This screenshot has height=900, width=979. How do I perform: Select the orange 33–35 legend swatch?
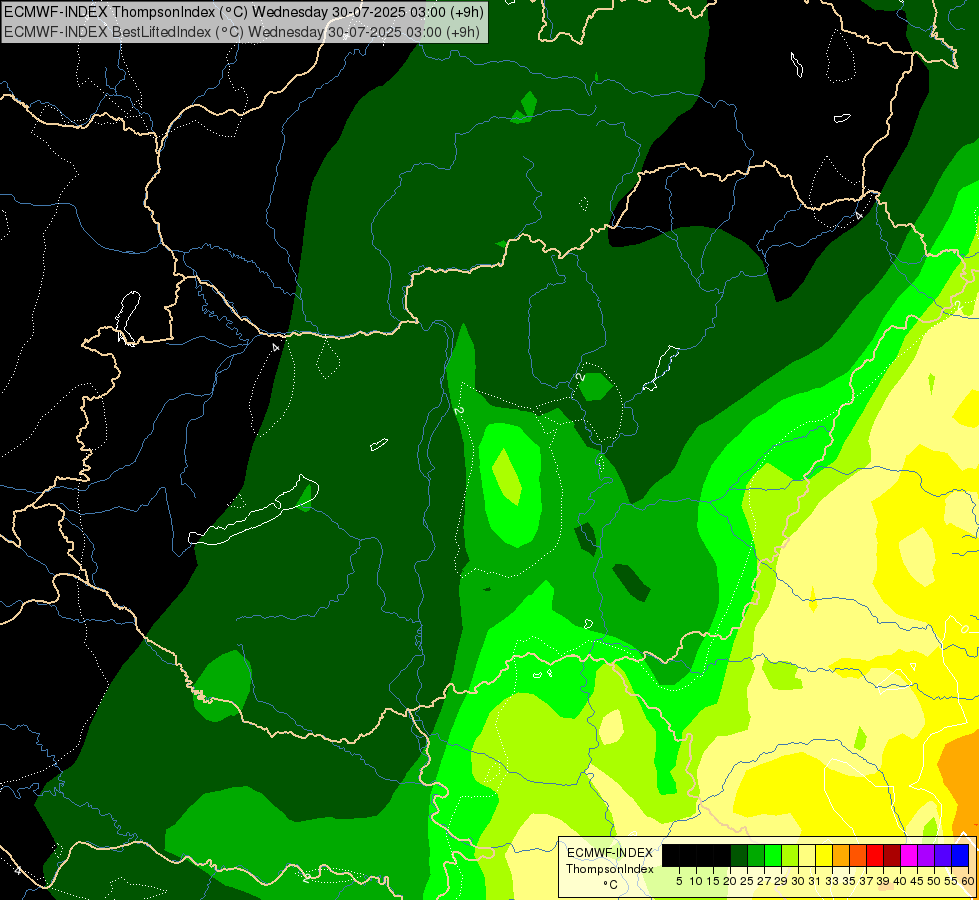pos(841,855)
